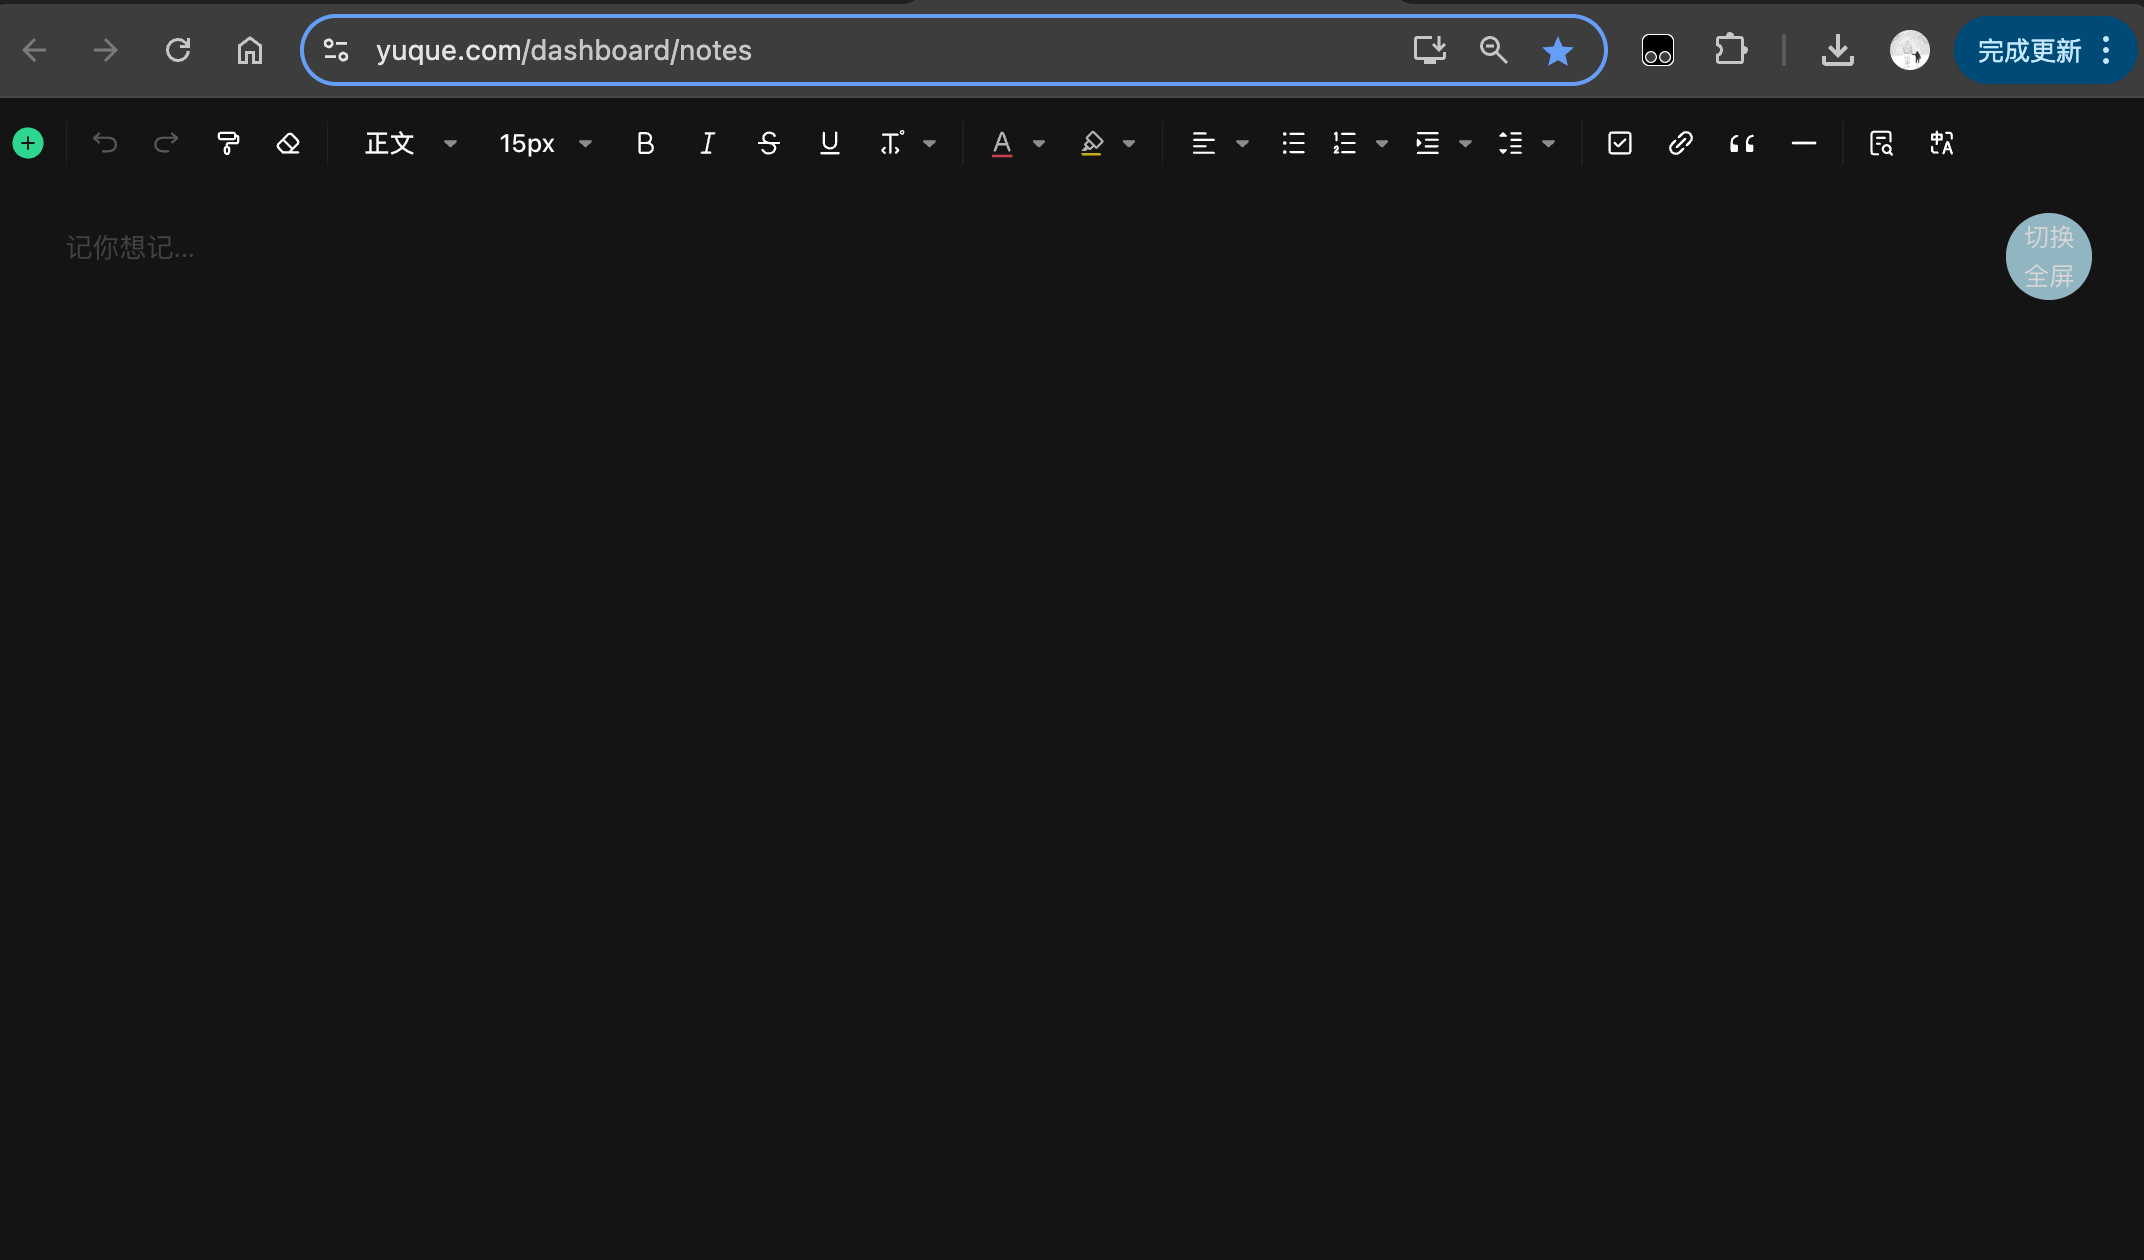Insert a blockquote with quote icon

click(1742, 144)
